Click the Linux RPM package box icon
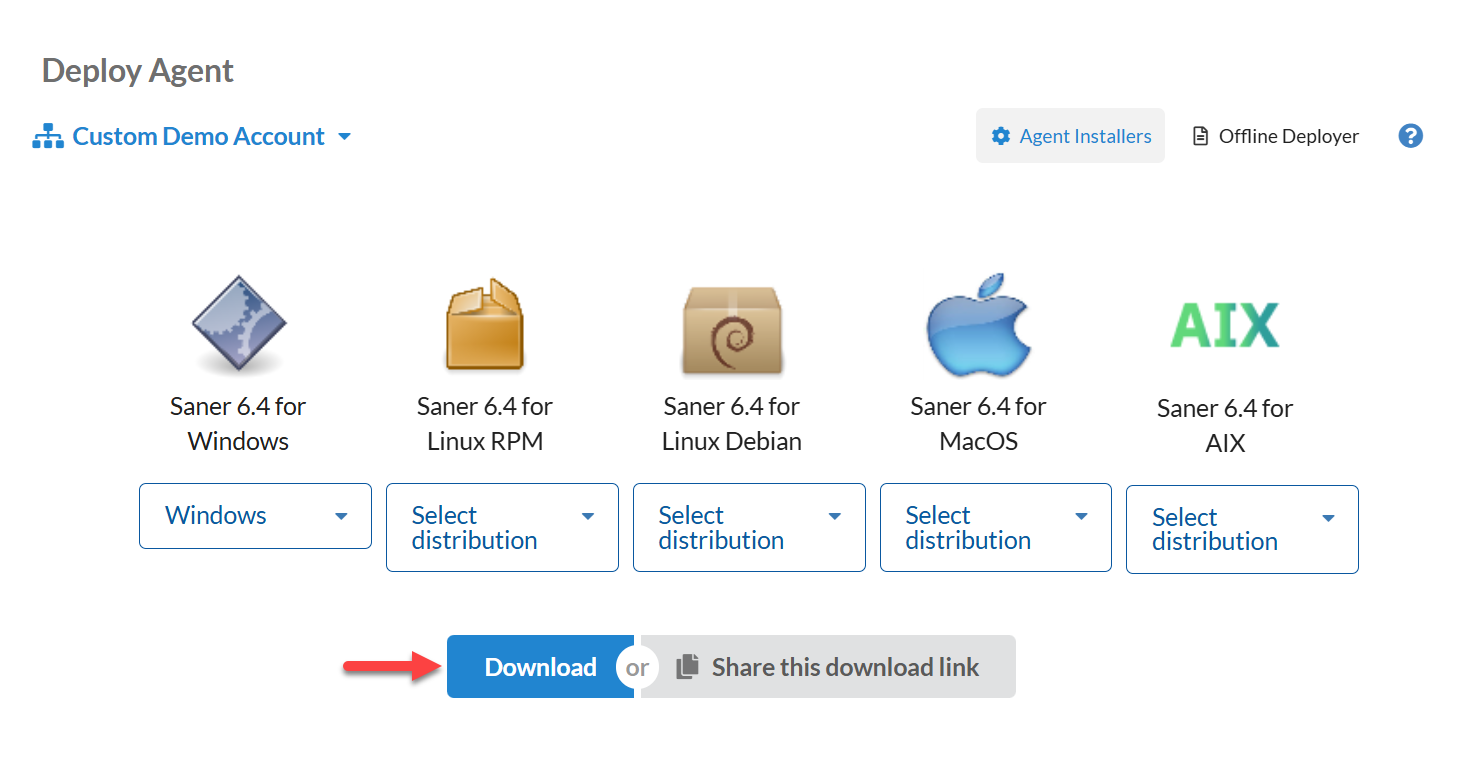This screenshot has width=1465, height=780. tap(484, 325)
